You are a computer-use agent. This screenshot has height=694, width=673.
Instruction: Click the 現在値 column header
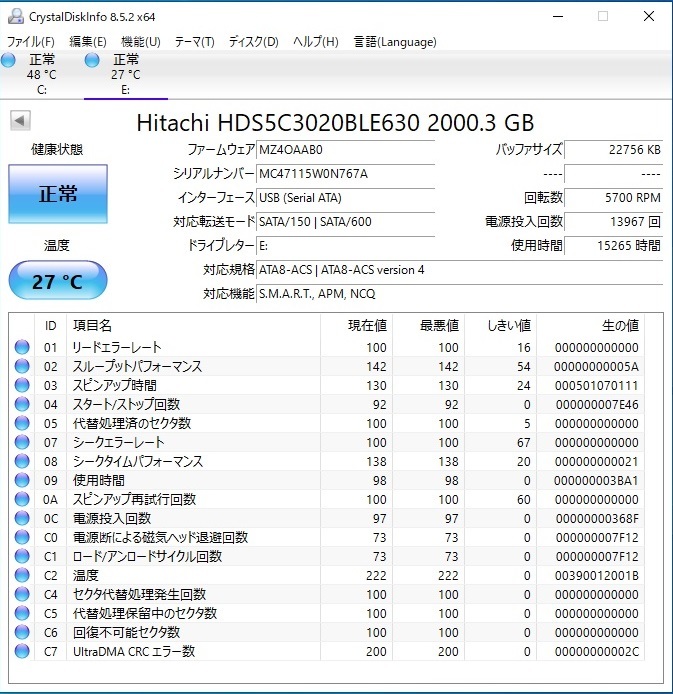pyautogui.click(x=357, y=326)
